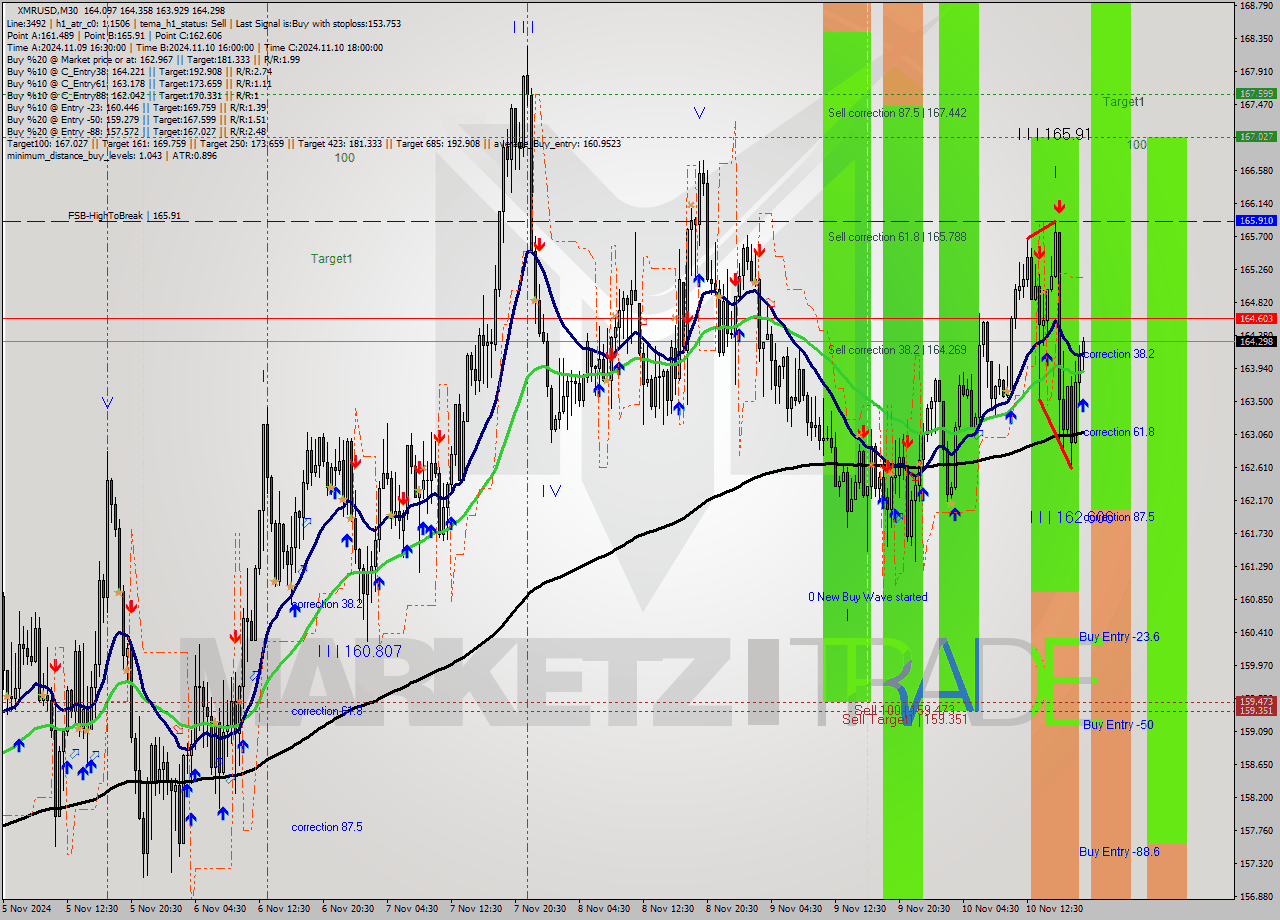
Task: Click the '8 Nov 12:30' time axis label
Action: (669, 909)
